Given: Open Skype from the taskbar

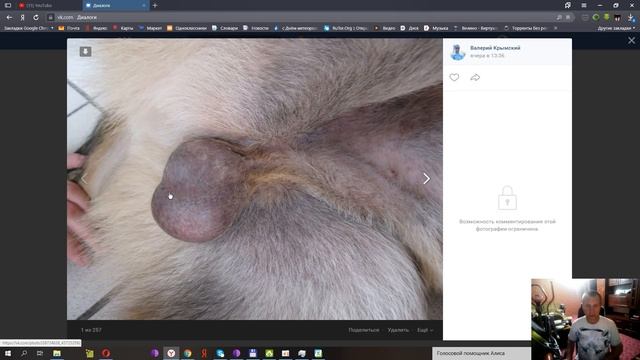Looking at the screenshot, I should pos(220,353).
